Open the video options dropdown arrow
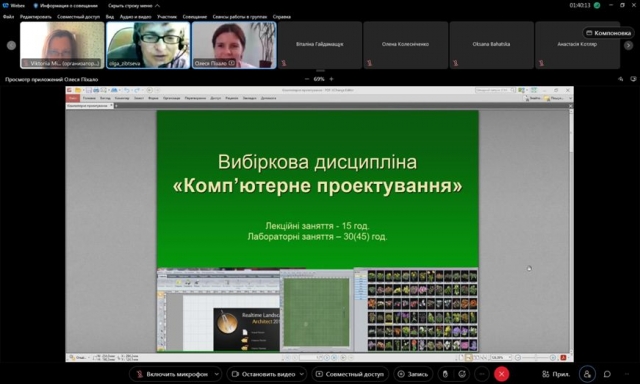 (302, 374)
